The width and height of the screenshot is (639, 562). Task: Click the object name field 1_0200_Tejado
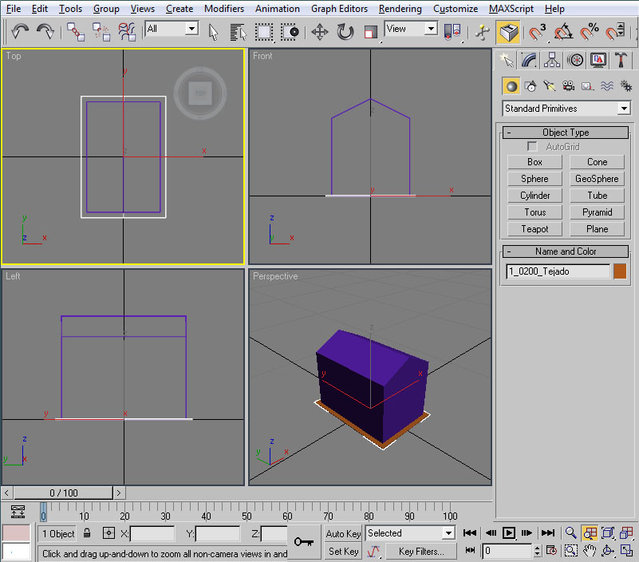[x=557, y=271]
